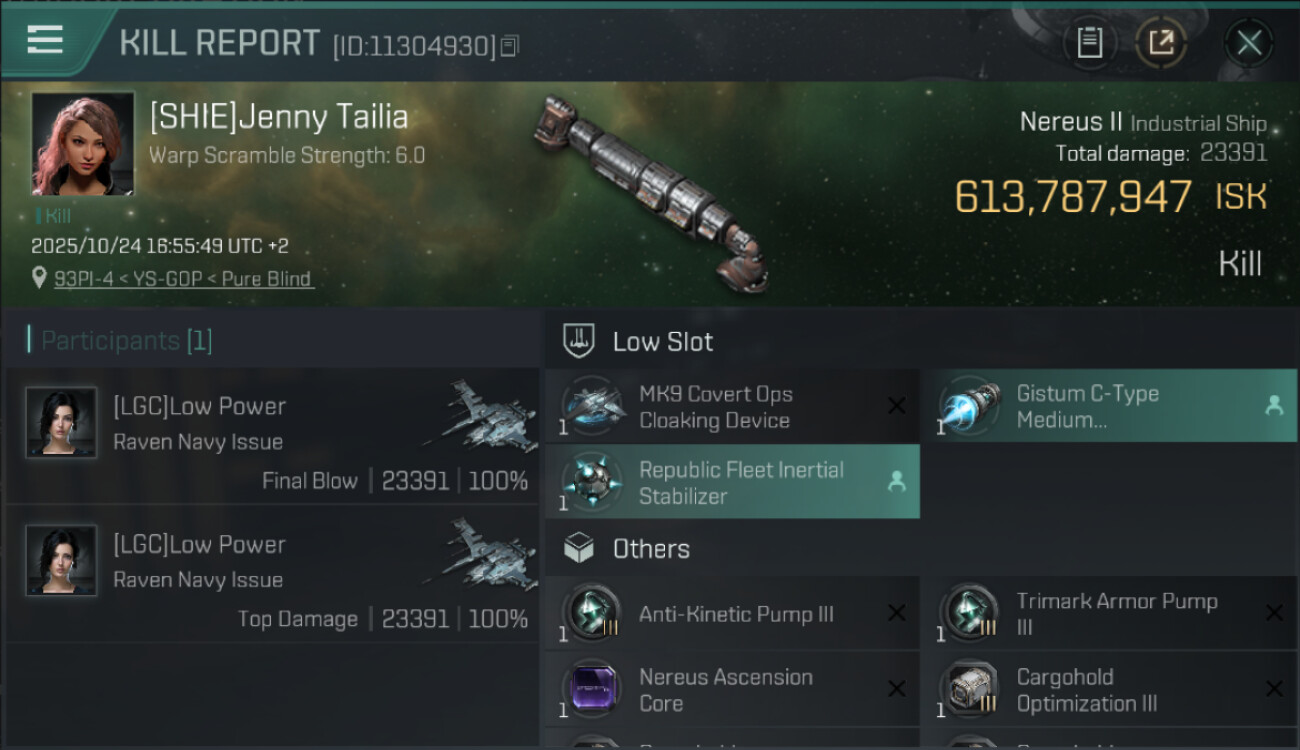This screenshot has width=1300, height=750.
Task: Click Cargohold Optimization III icon
Action: 971,689
